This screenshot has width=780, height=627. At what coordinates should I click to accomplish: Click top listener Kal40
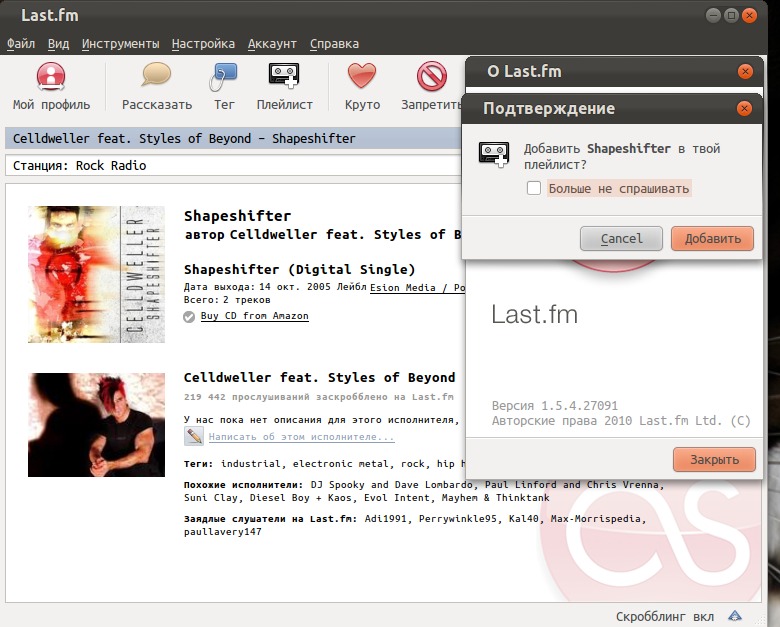coord(523,519)
